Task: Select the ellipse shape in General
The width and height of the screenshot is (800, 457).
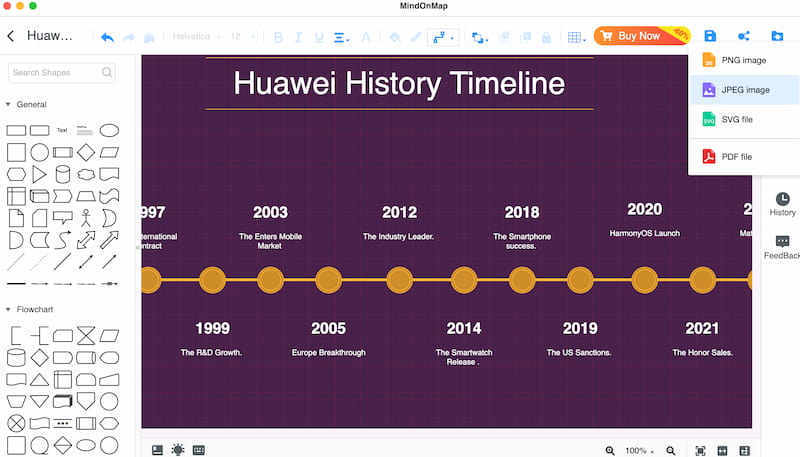Action: tap(109, 131)
